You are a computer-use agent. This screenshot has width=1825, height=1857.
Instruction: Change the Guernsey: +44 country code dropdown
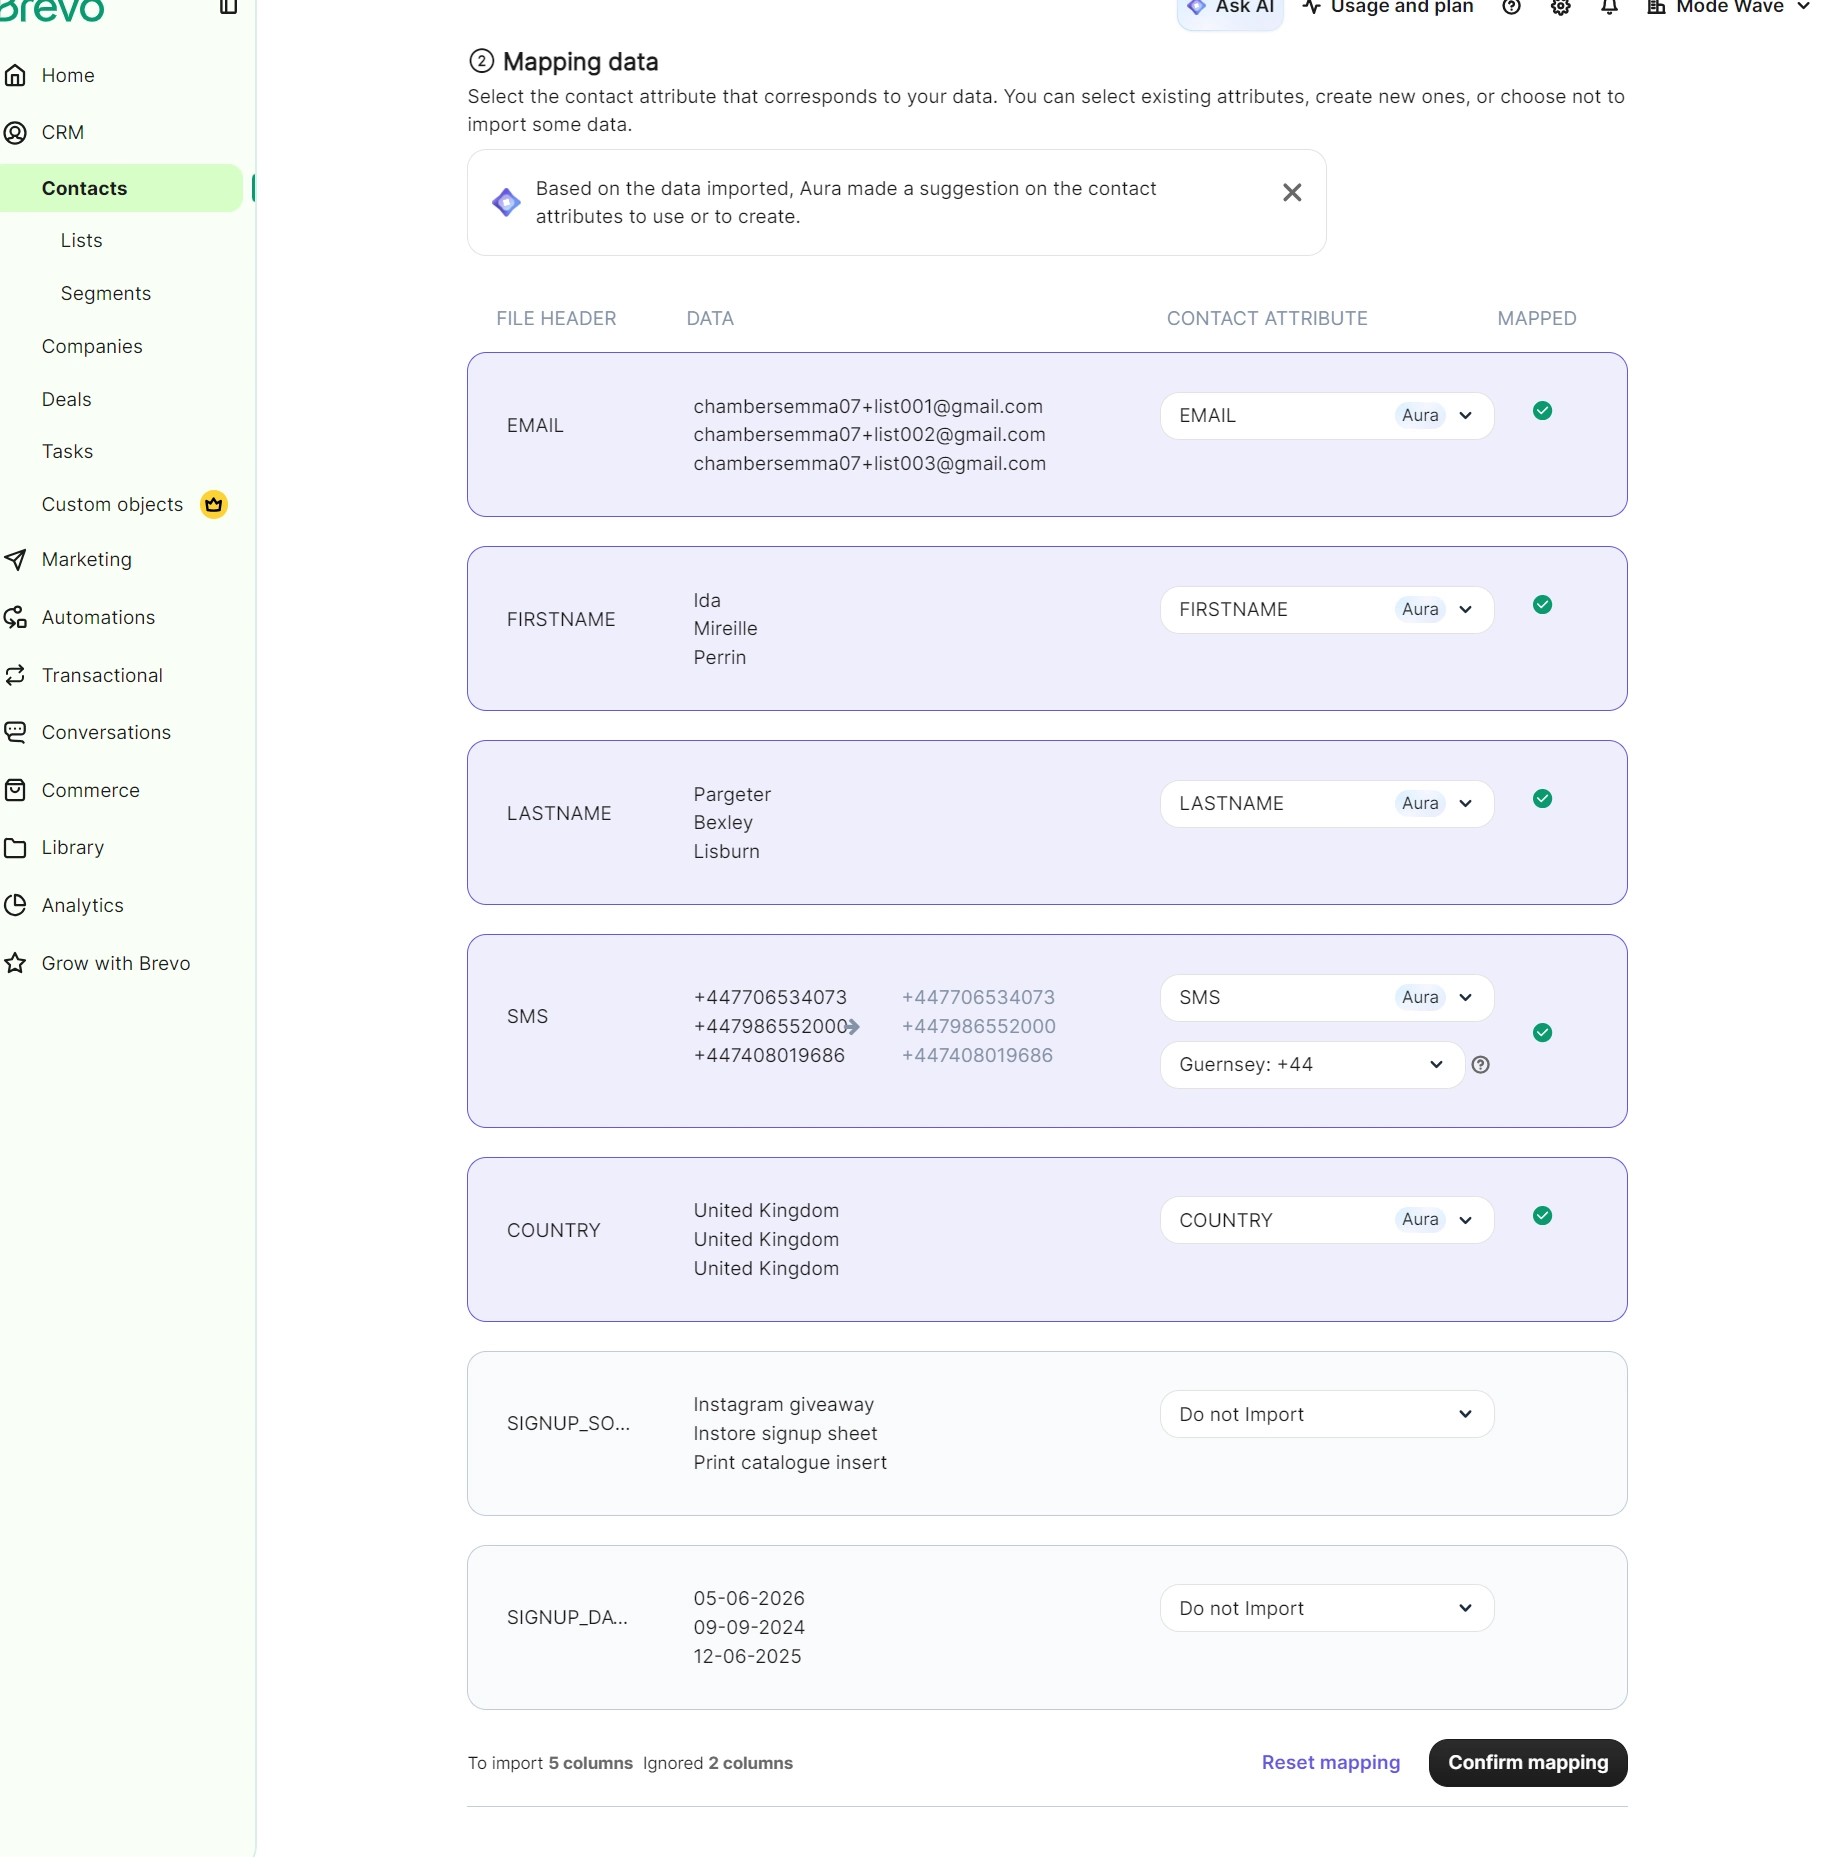(1312, 1065)
